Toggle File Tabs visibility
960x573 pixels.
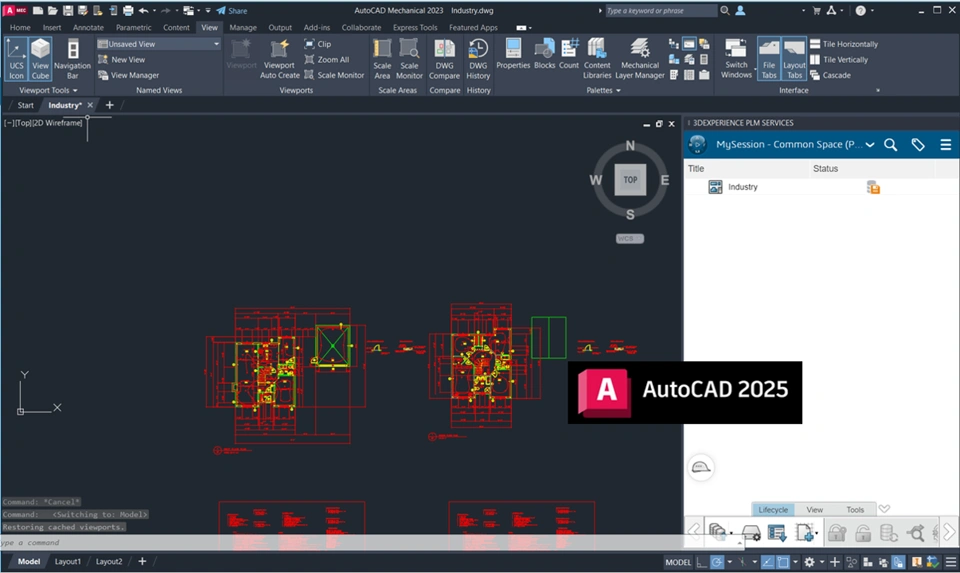[x=769, y=59]
